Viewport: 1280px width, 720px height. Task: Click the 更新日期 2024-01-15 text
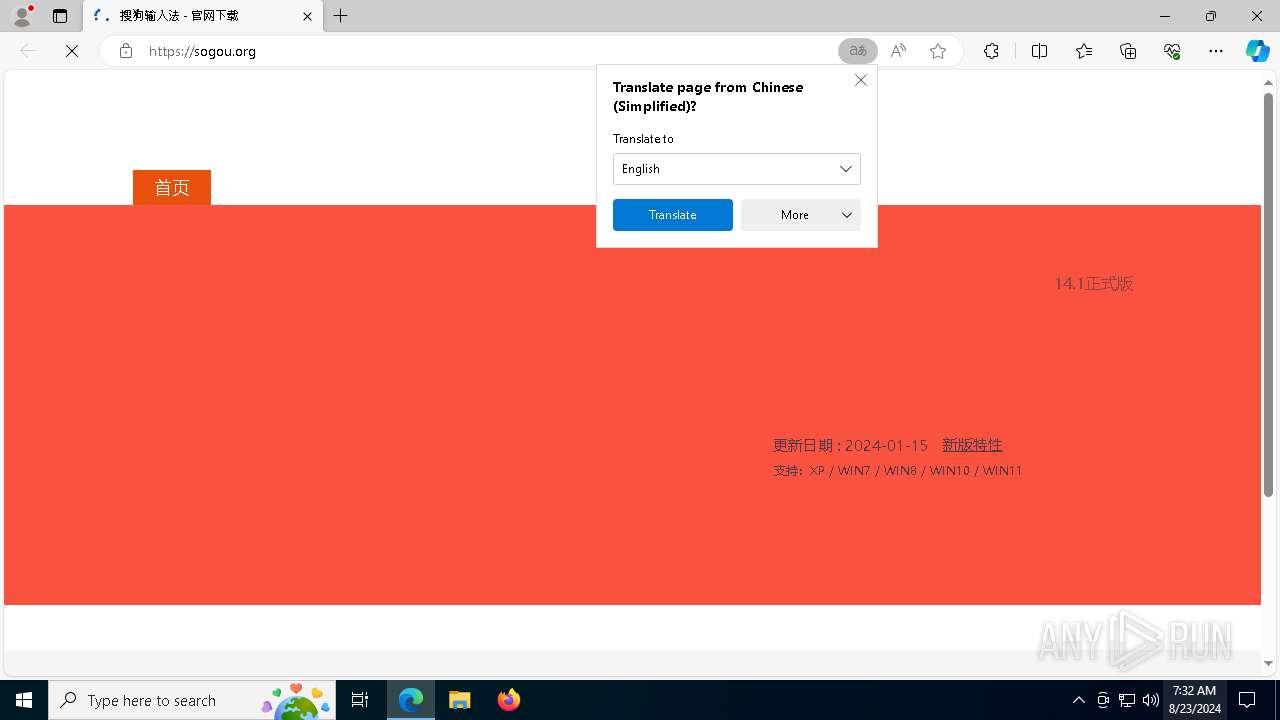click(850, 445)
